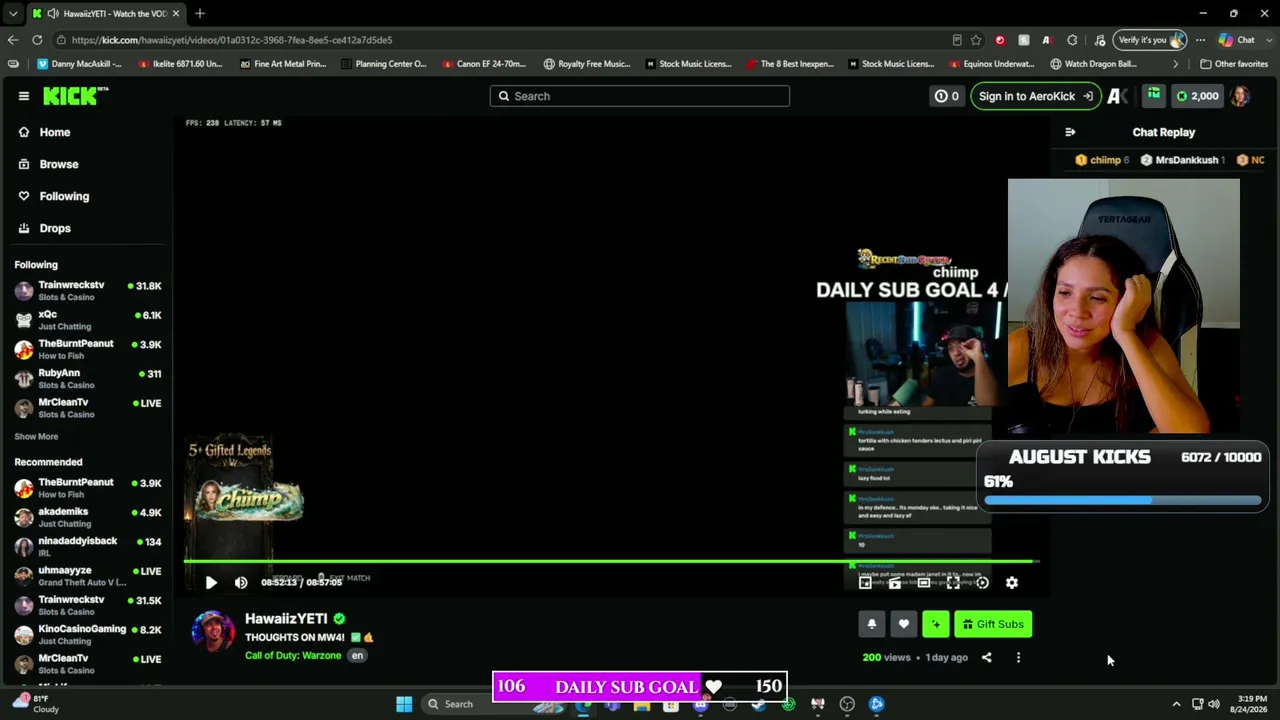Play the VOD video
Viewport: 1280px width, 720px height.
tap(211, 582)
